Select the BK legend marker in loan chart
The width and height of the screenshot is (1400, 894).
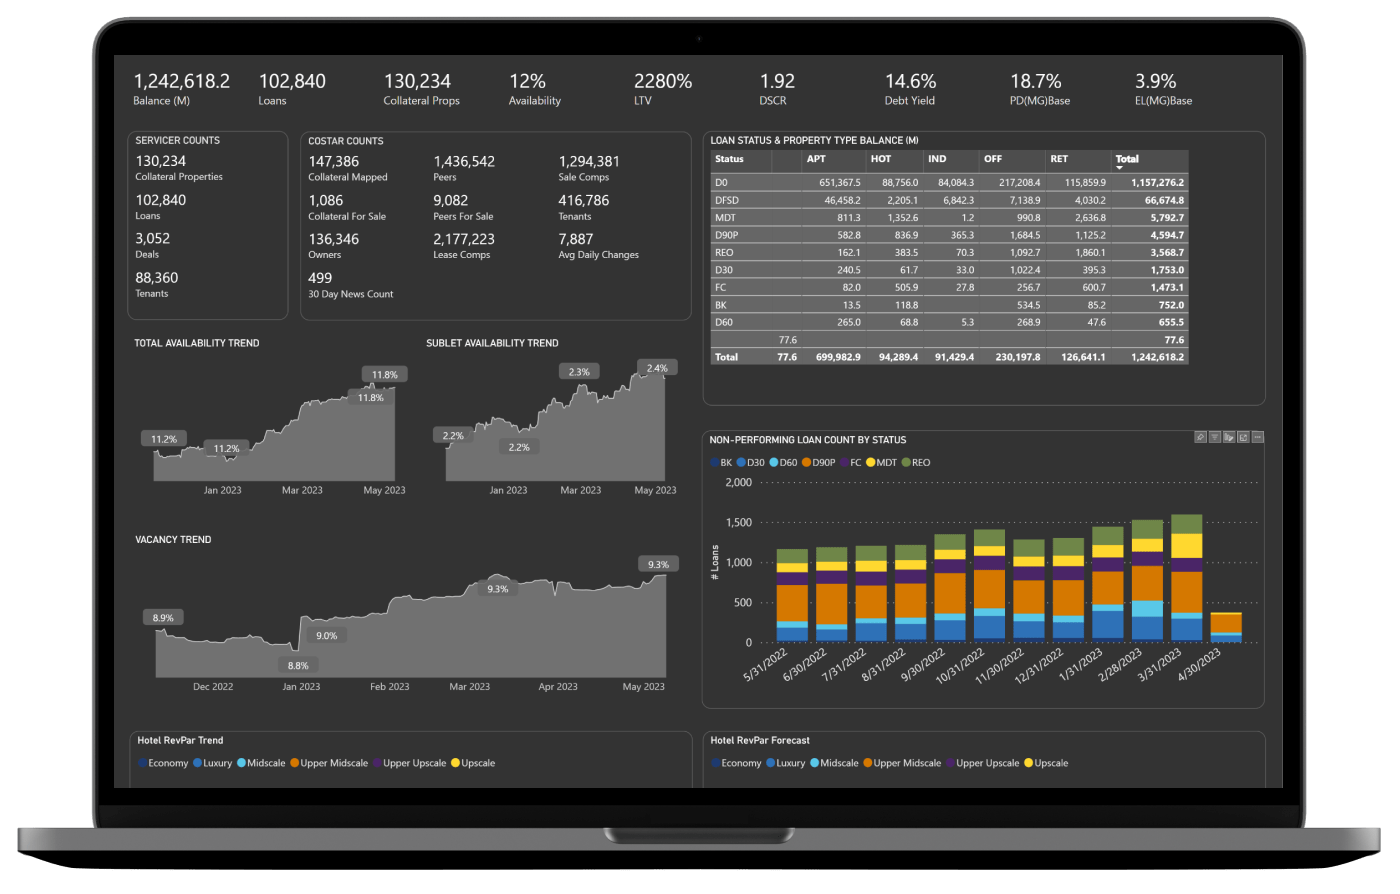[720, 463]
